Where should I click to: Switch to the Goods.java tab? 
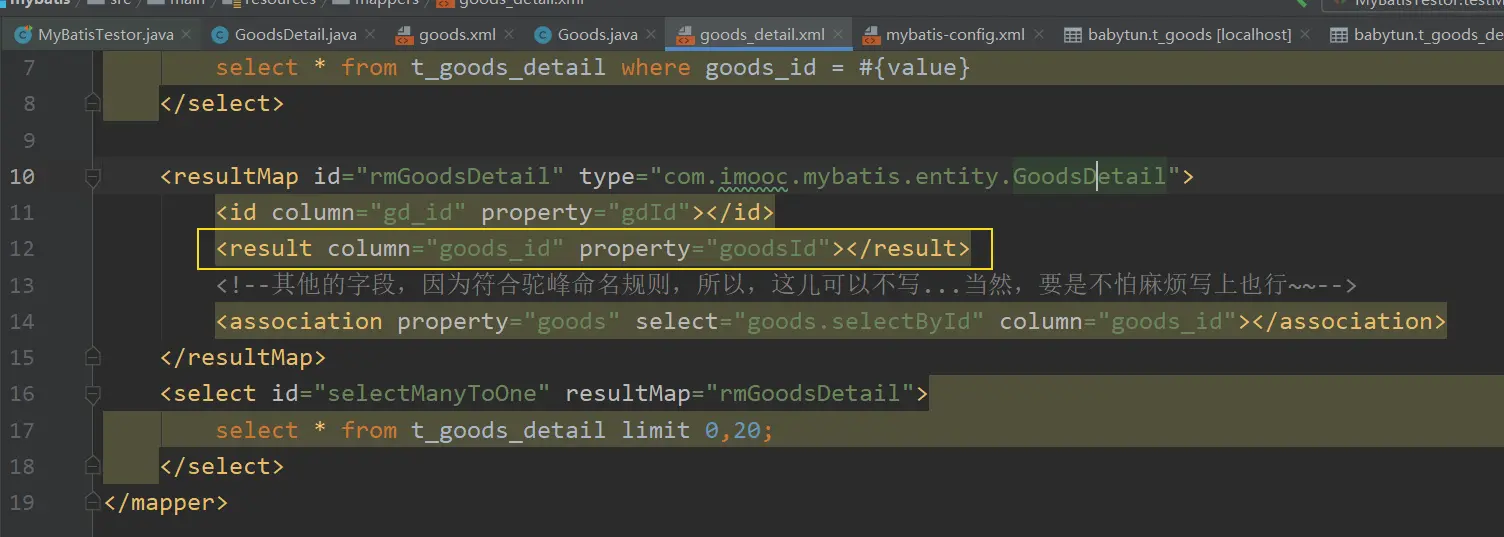tap(597, 35)
